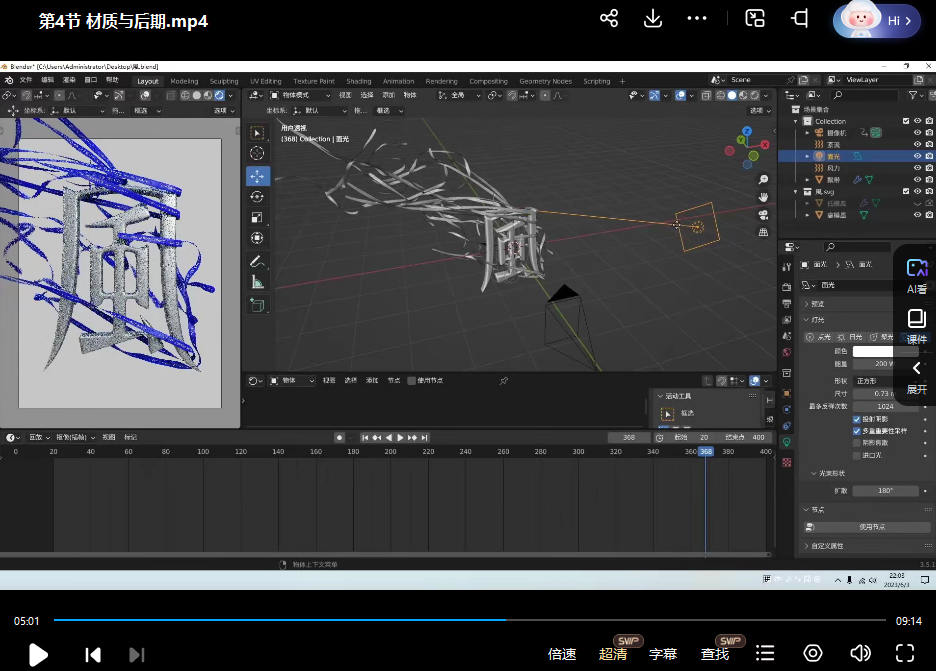Click the white 颜色 light color swatch

[872, 351]
